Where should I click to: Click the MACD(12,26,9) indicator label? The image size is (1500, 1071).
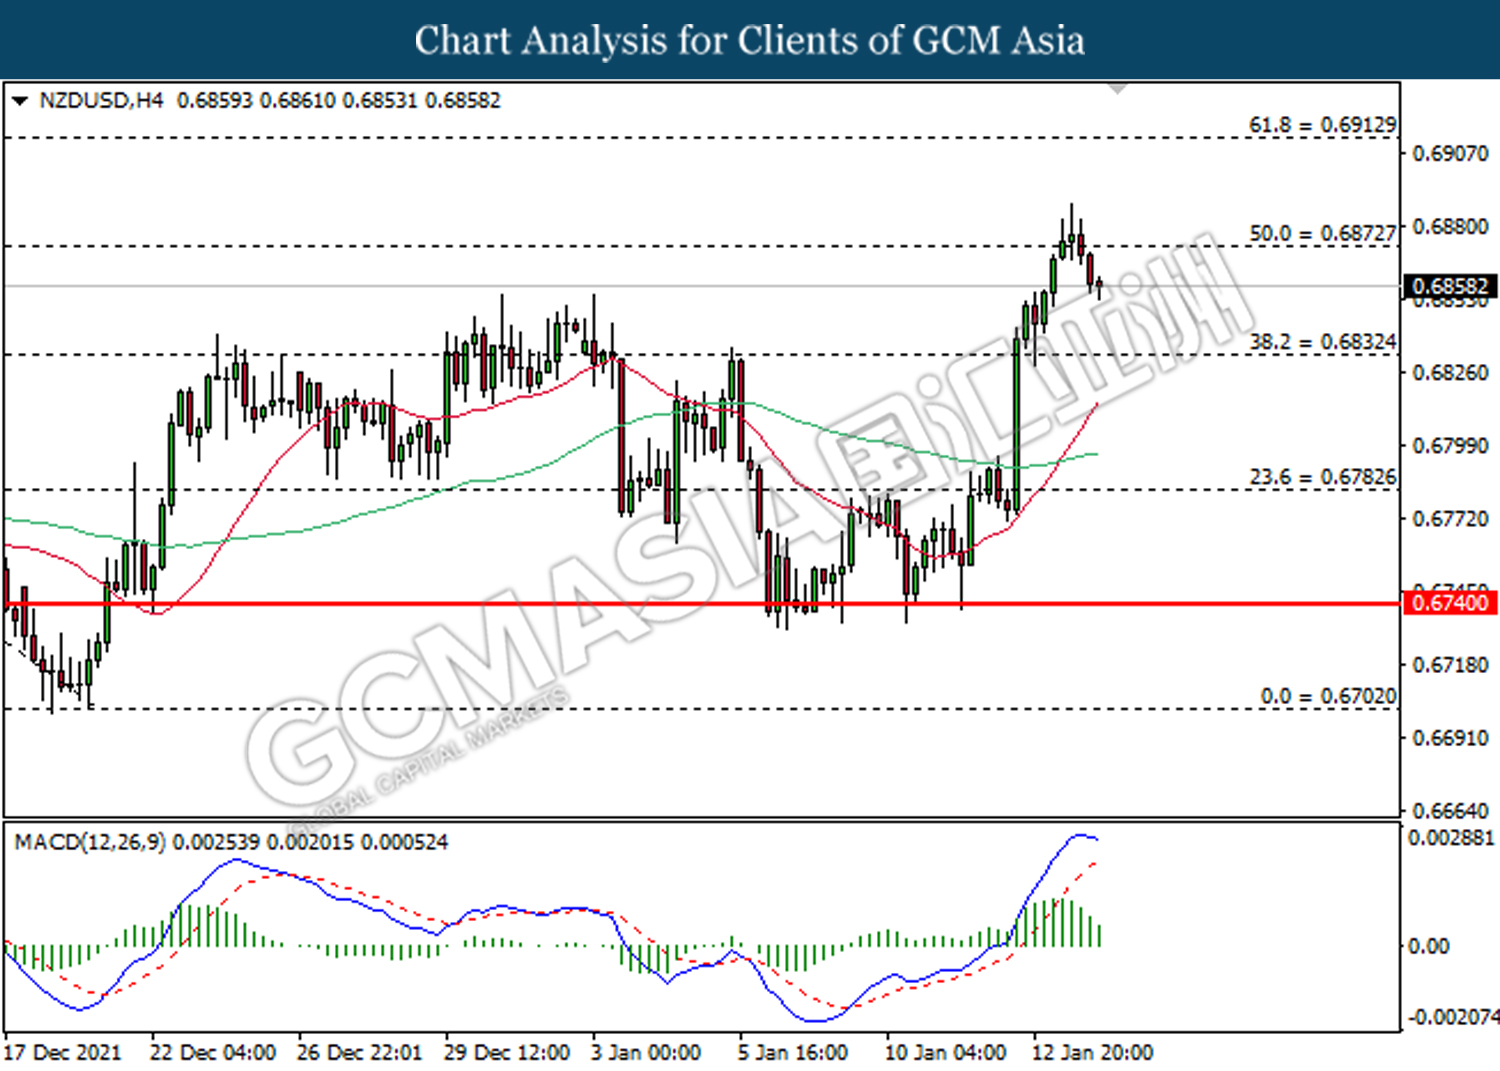[x=90, y=842]
